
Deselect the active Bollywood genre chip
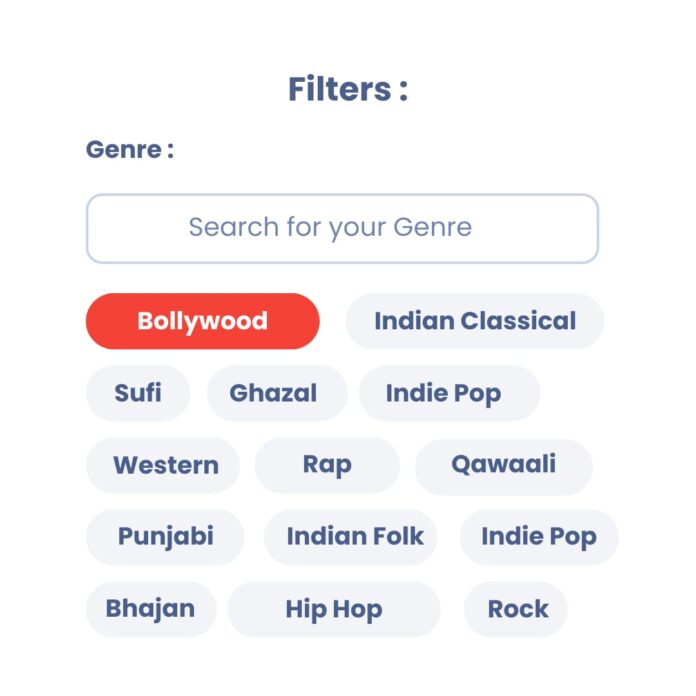click(x=202, y=321)
